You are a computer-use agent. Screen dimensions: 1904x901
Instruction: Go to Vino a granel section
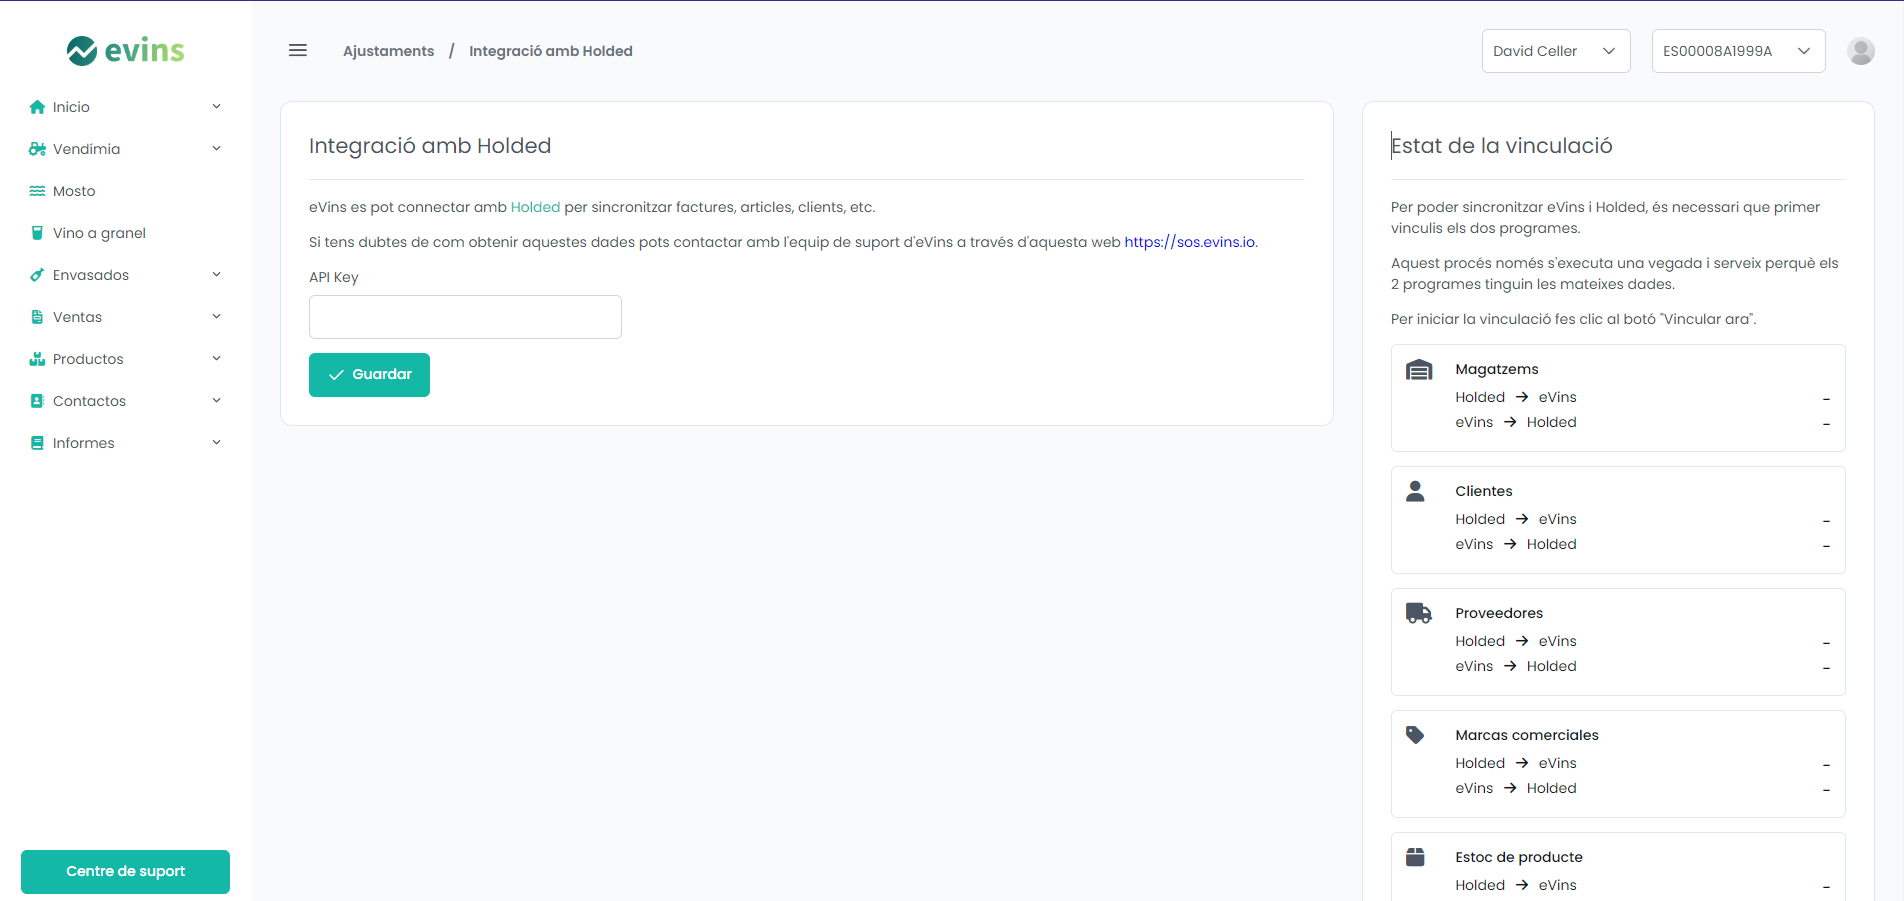tap(126, 233)
